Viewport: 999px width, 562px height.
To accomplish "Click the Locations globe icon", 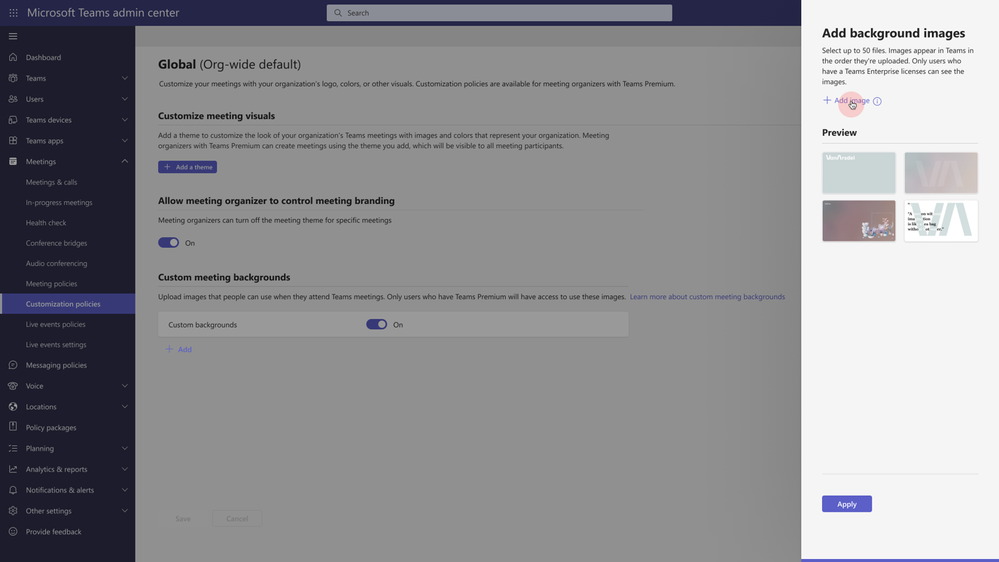I will 13,407.
